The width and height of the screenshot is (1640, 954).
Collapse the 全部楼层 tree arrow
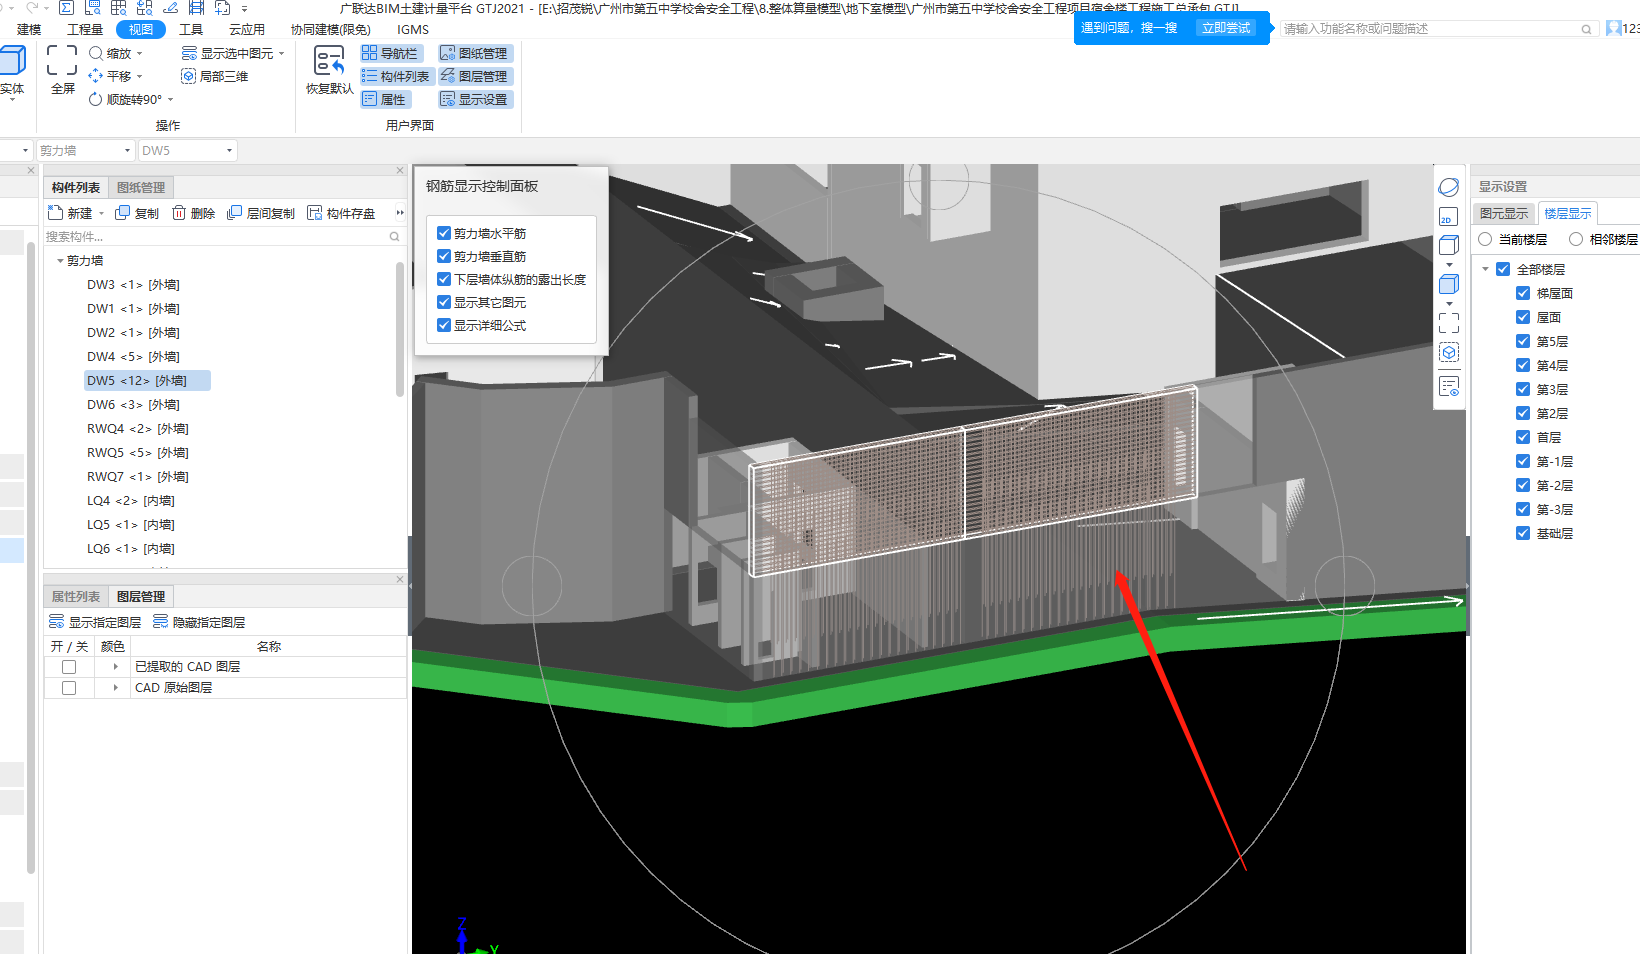coord(1486,269)
